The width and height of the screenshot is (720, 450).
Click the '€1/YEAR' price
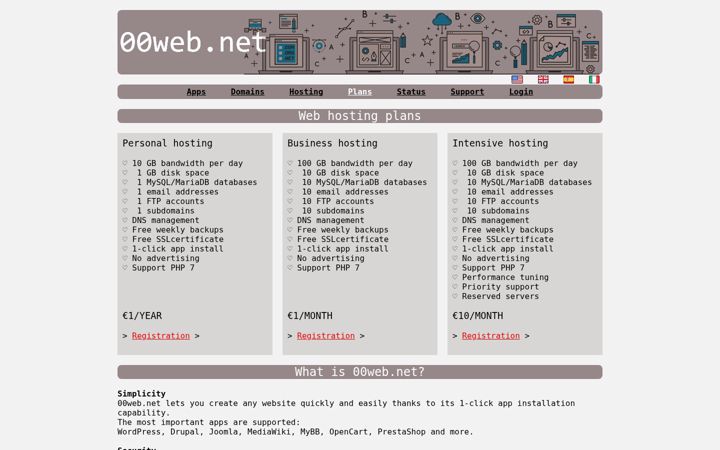(142, 316)
